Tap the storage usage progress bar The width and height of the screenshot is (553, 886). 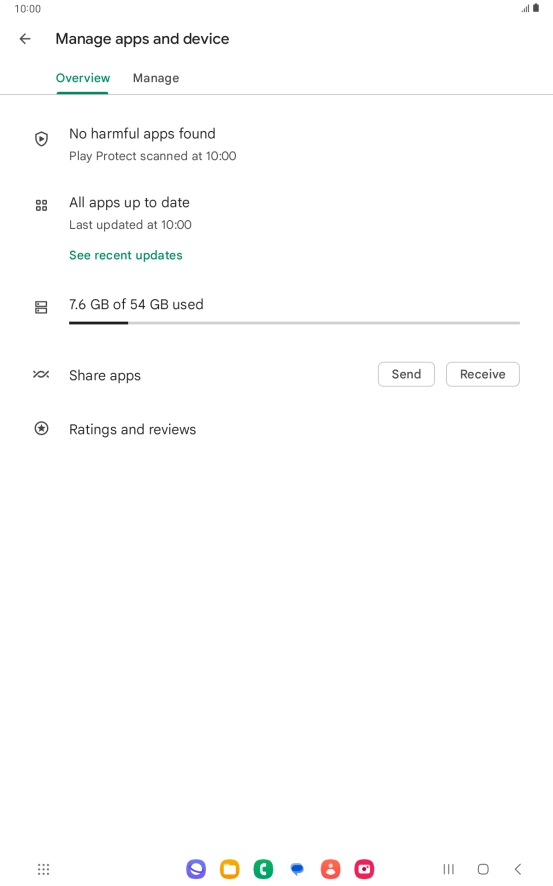pyautogui.click(x=294, y=323)
